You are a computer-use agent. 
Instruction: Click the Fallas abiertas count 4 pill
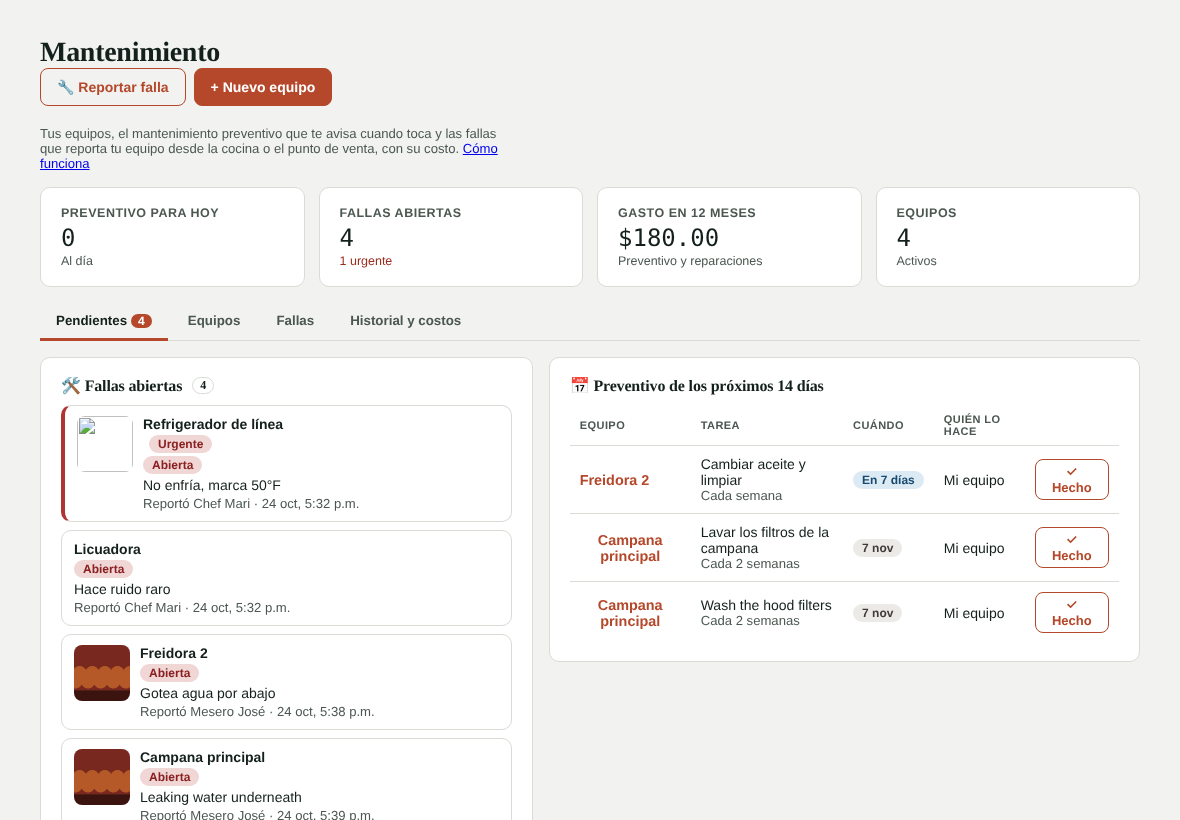[203, 385]
